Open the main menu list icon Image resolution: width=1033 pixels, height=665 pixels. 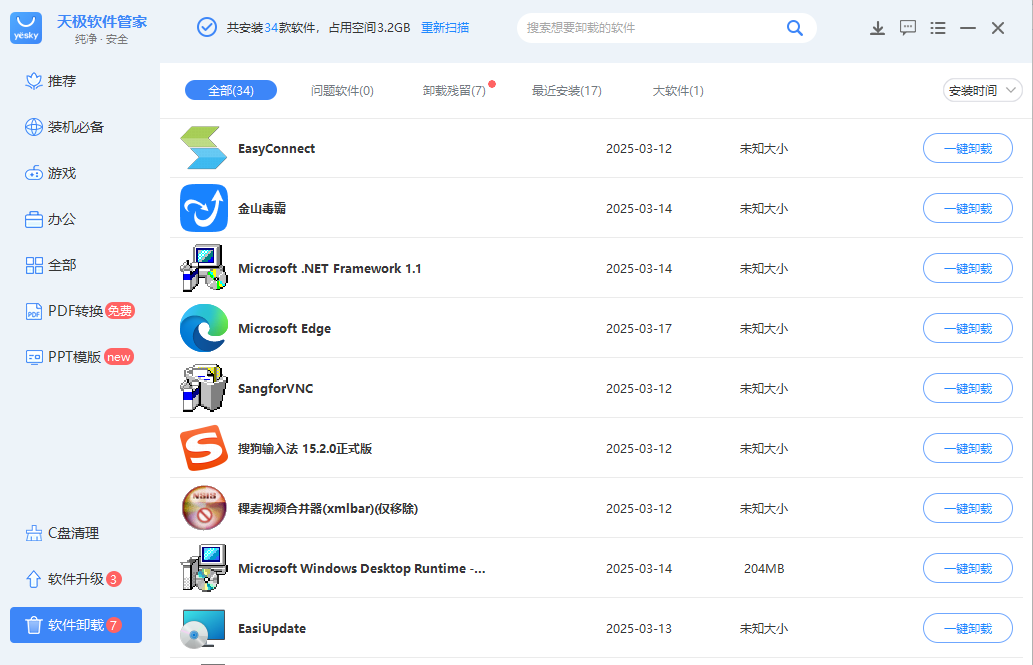[x=938, y=28]
